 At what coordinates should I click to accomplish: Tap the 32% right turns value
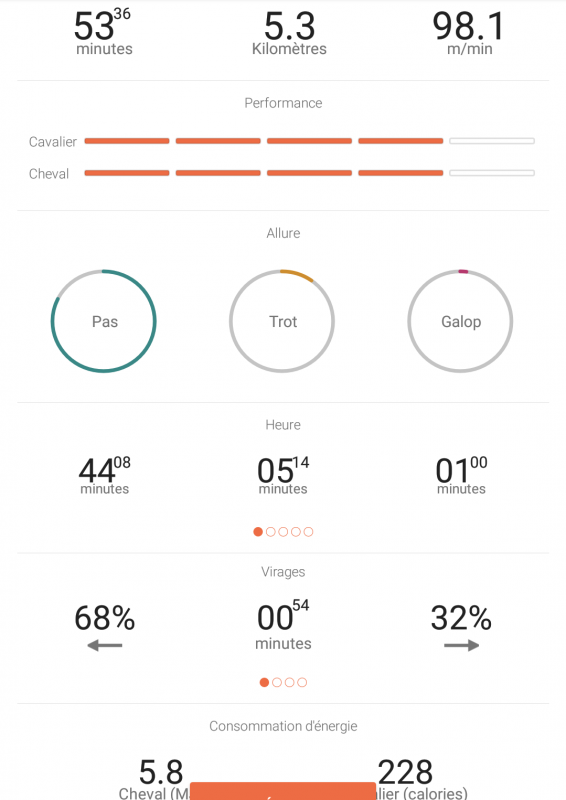461,618
